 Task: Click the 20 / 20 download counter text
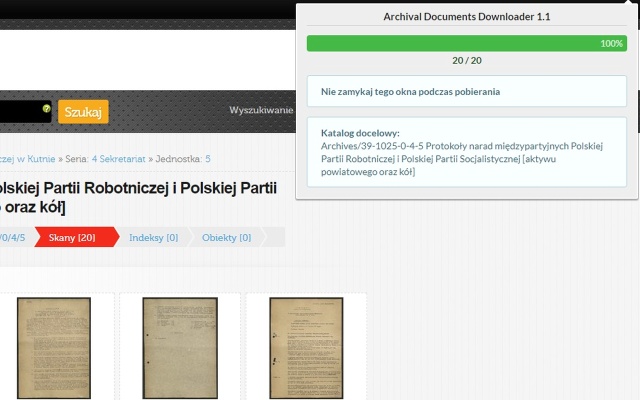(467, 60)
